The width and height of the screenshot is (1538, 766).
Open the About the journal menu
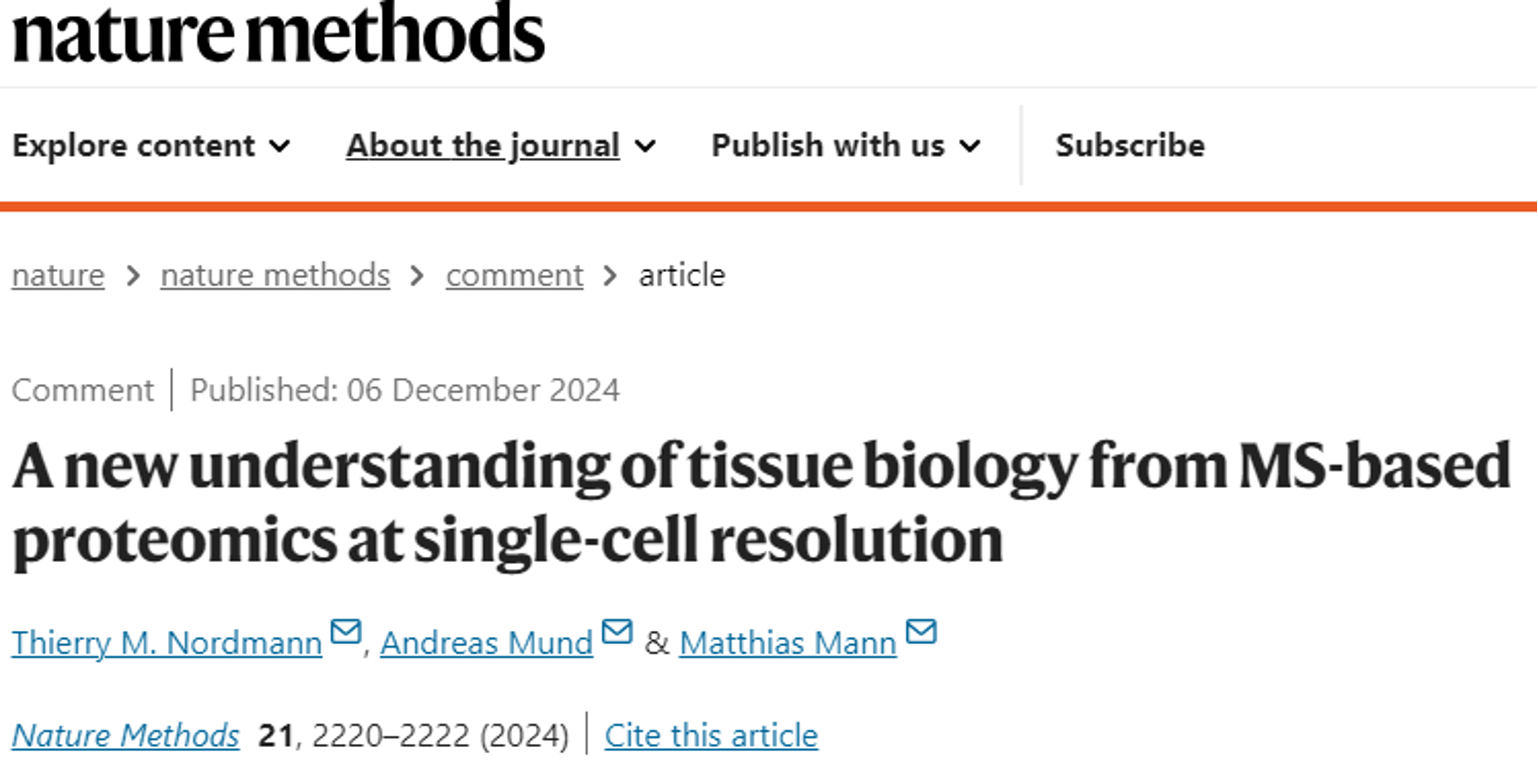tap(483, 146)
